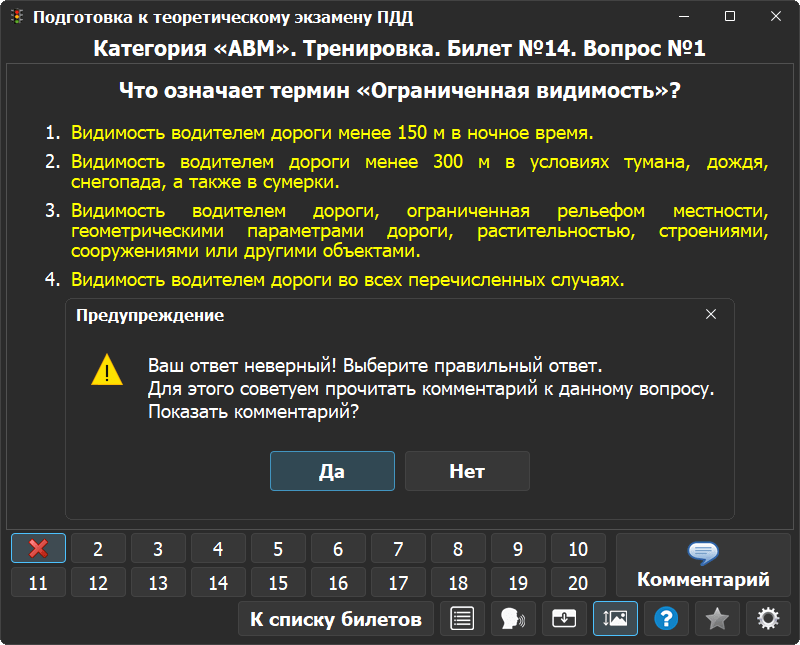Jump to question 9
The image size is (800, 645).
pos(518,549)
